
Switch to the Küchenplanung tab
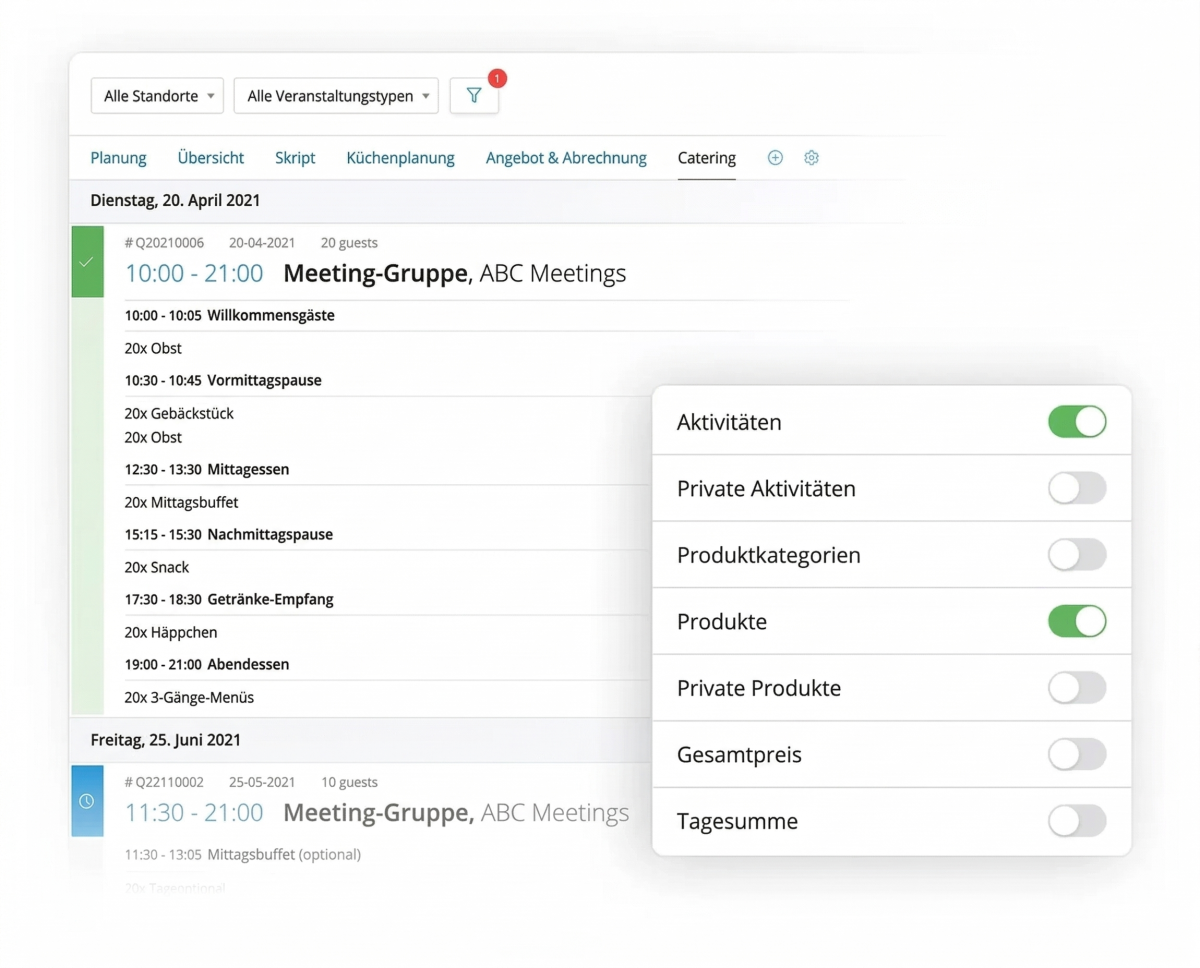click(400, 158)
